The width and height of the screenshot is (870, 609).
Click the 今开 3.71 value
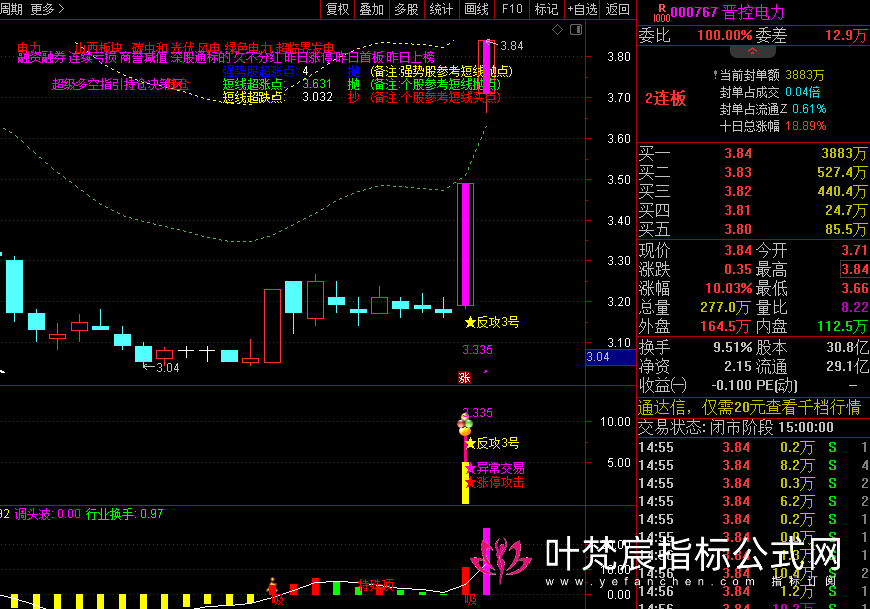click(x=854, y=250)
